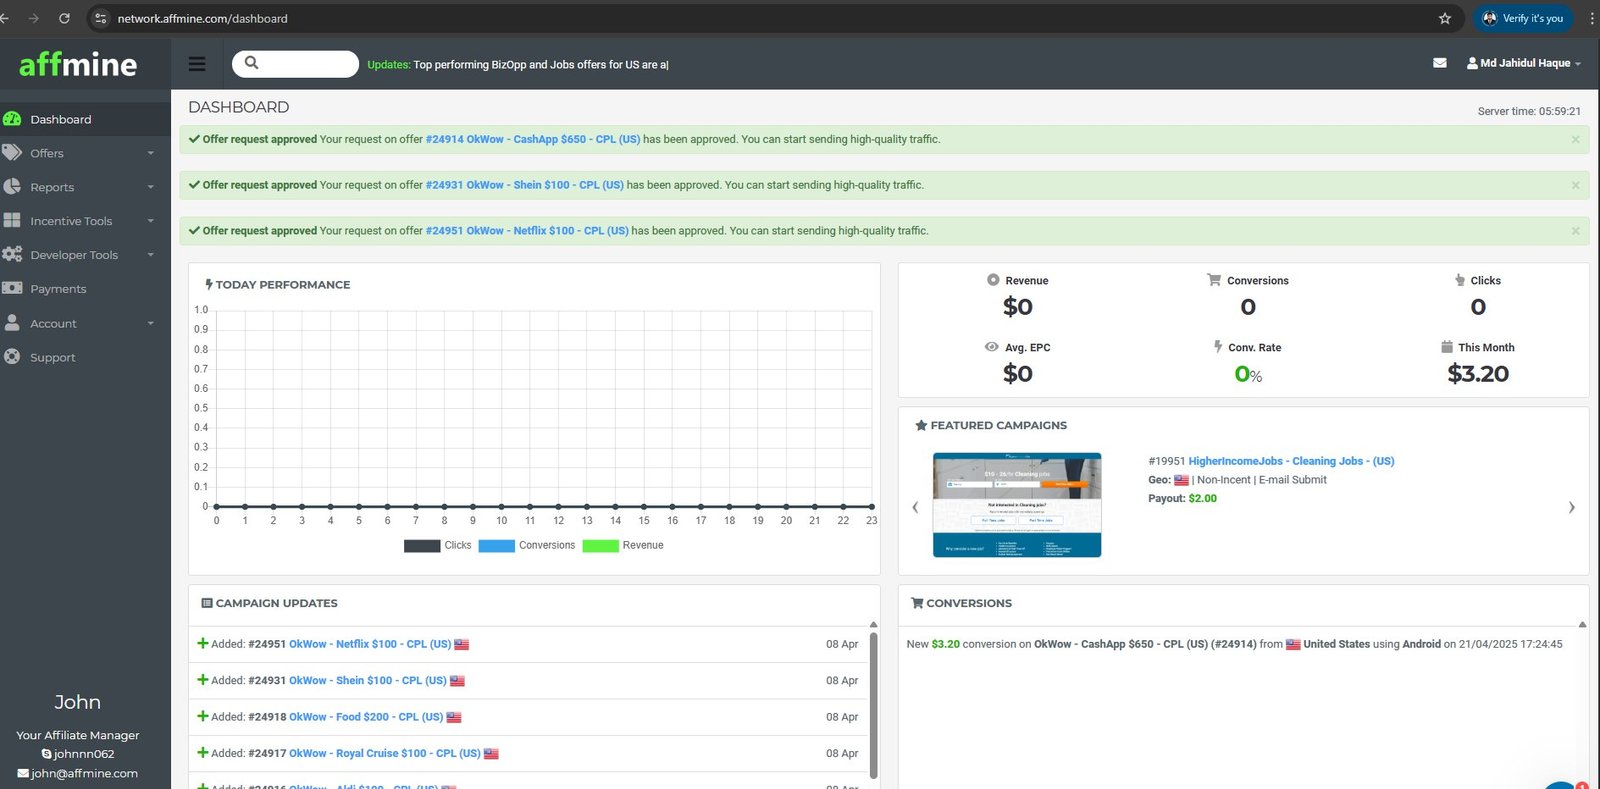Click the This Month calendar icon
1600x789 pixels.
(1446, 347)
